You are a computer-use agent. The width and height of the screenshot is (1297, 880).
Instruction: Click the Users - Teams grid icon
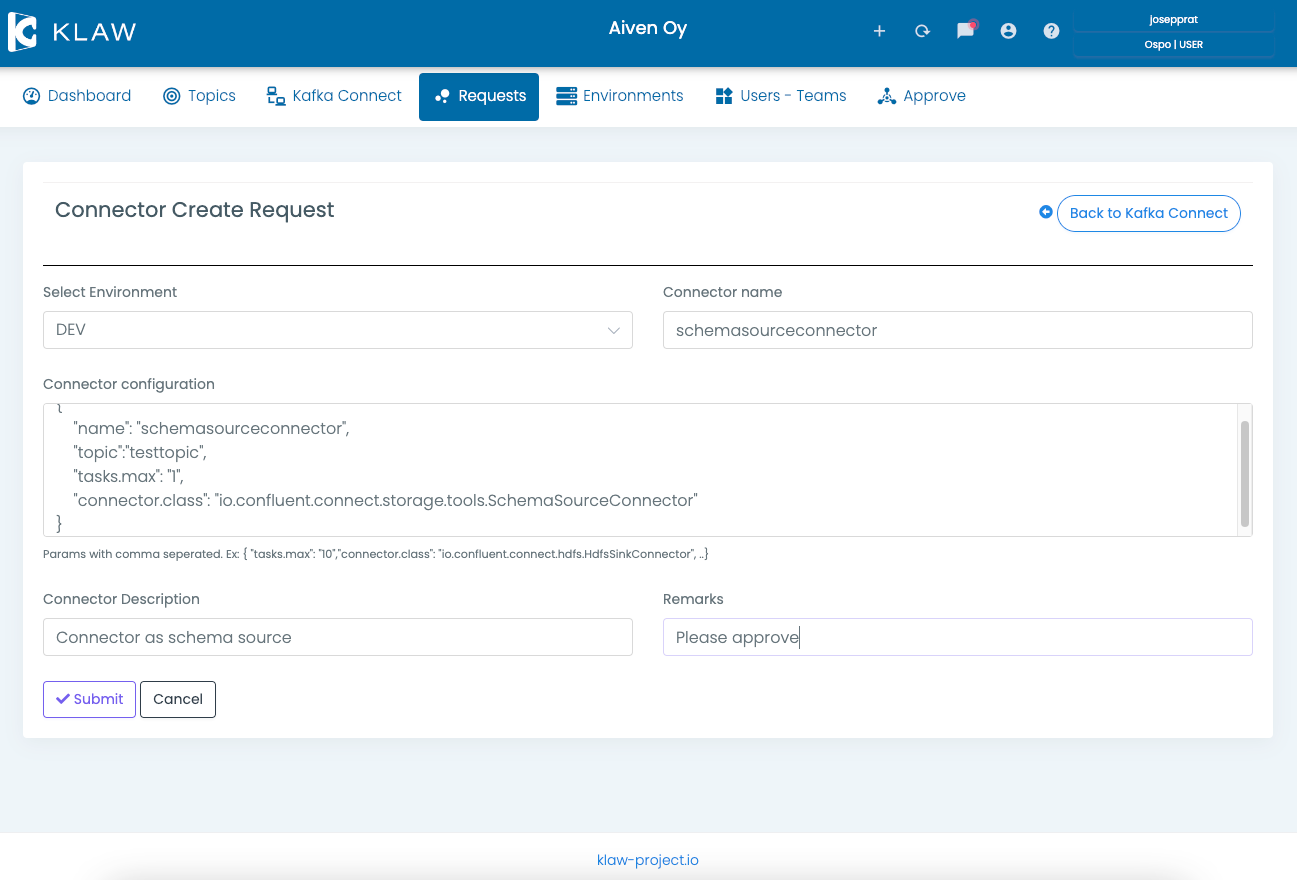click(x=723, y=95)
